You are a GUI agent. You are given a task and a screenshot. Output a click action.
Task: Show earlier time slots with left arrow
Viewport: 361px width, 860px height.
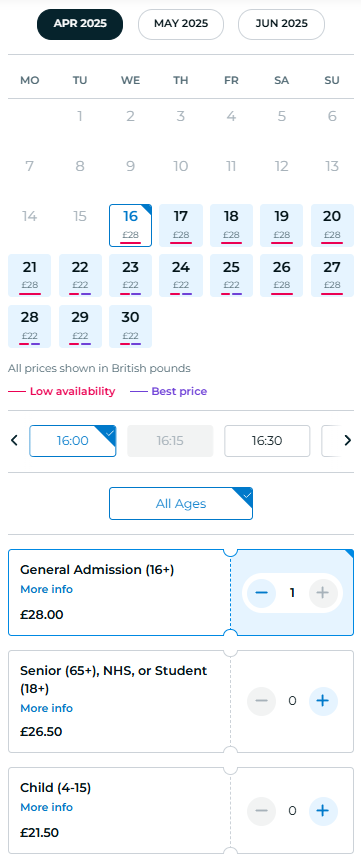(x=15, y=440)
